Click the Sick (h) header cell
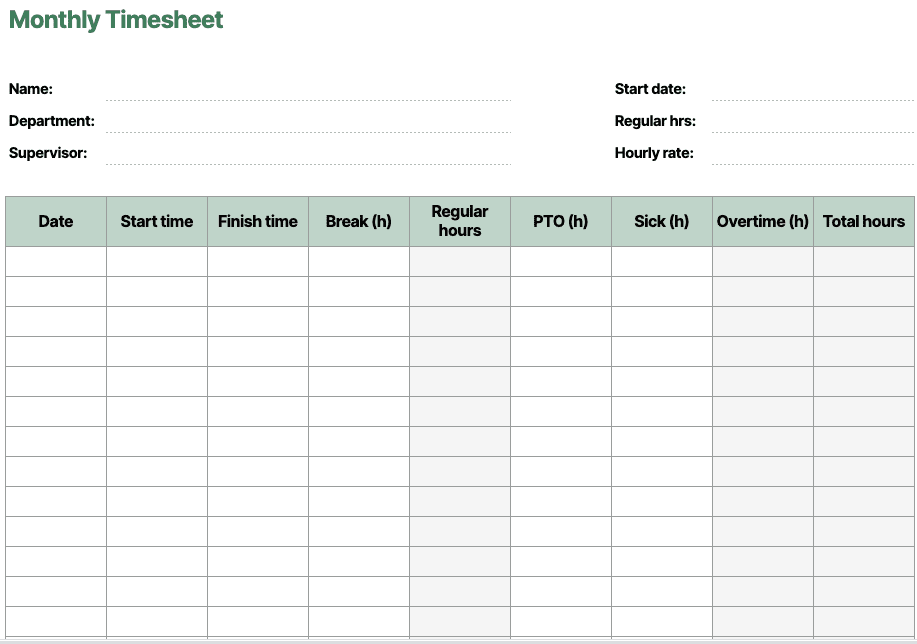This screenshot has width=917, height=644. tap(662, 221)
